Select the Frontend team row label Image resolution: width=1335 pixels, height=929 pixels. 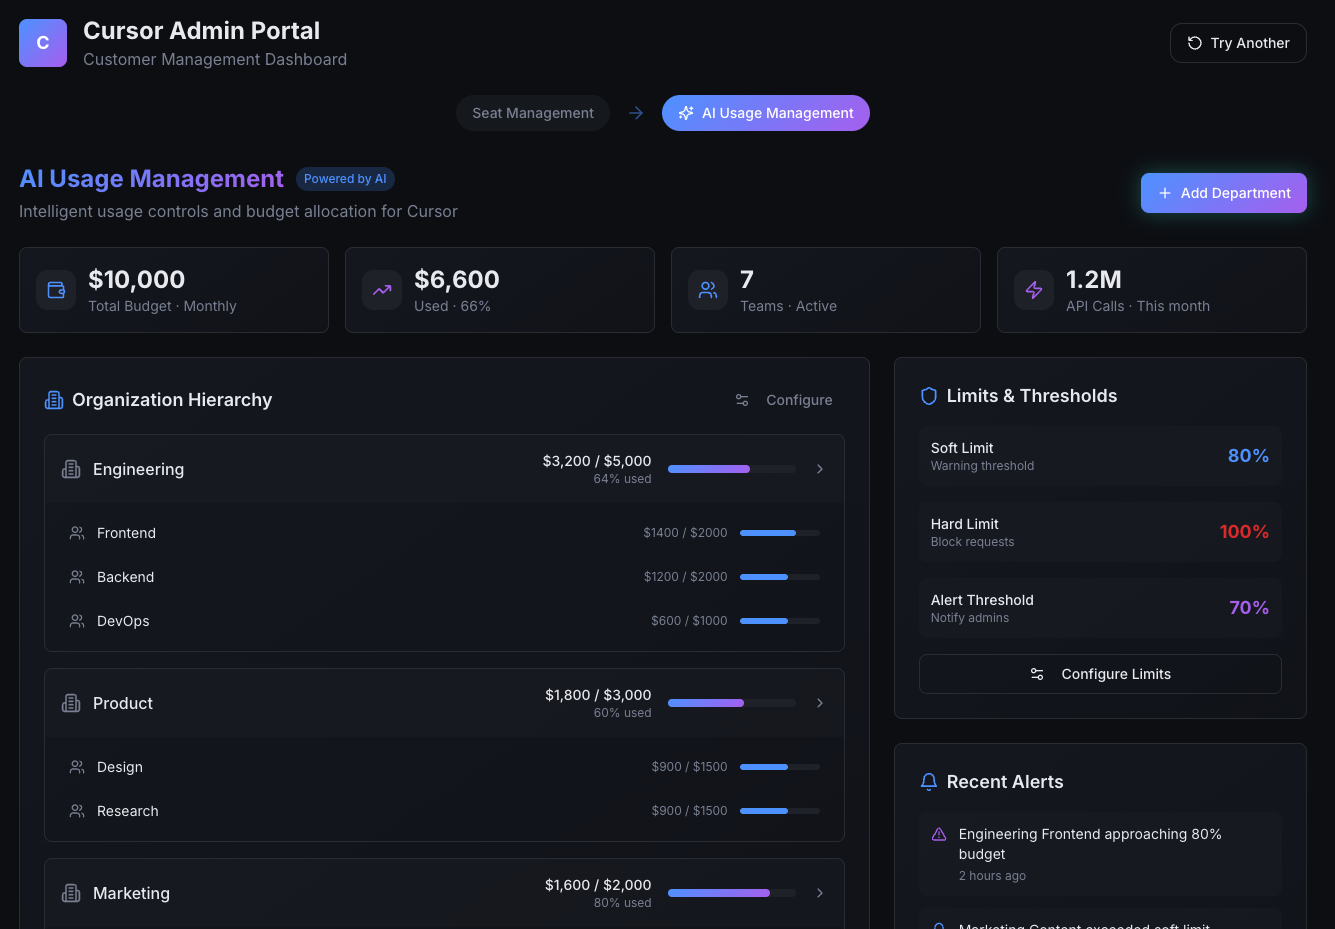126,533
